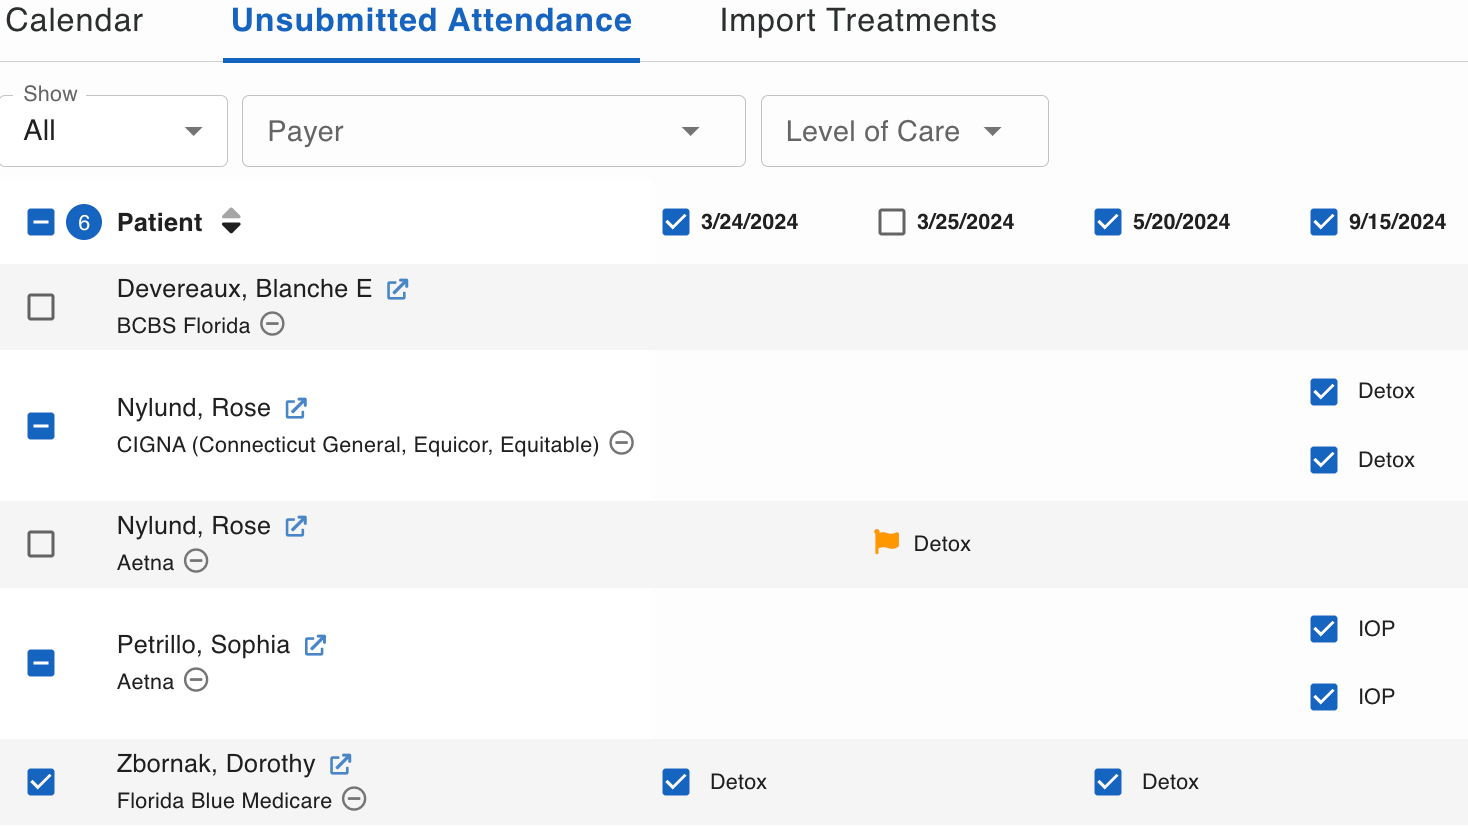This screenshot has width=1468, height=826.
Task: Click the minus circle beside CIGNA payer
Action: 621,443
